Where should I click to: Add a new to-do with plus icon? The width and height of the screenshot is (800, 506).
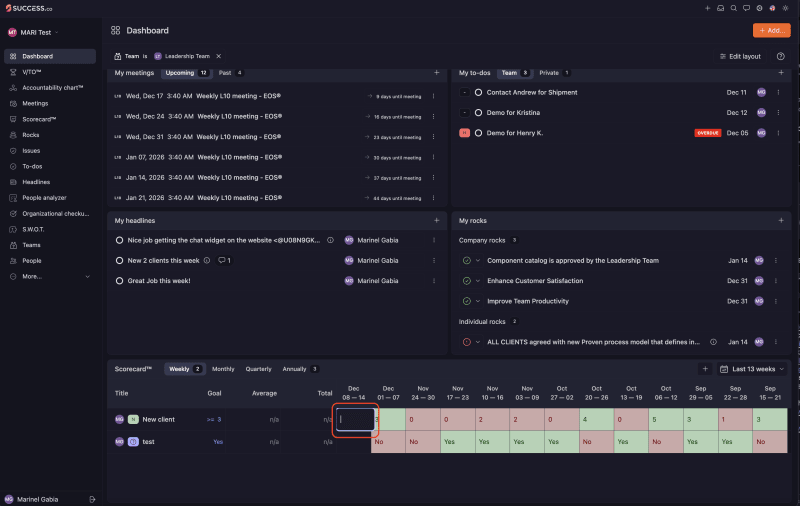781,73
